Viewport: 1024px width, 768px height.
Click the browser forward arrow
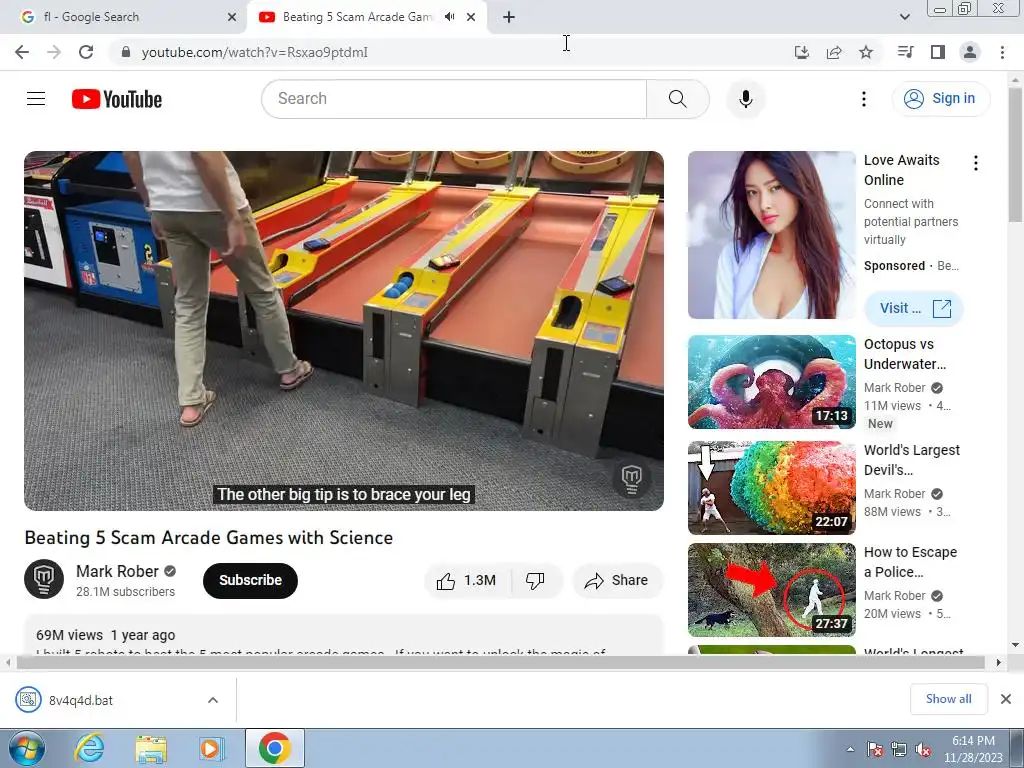[54, 52]
